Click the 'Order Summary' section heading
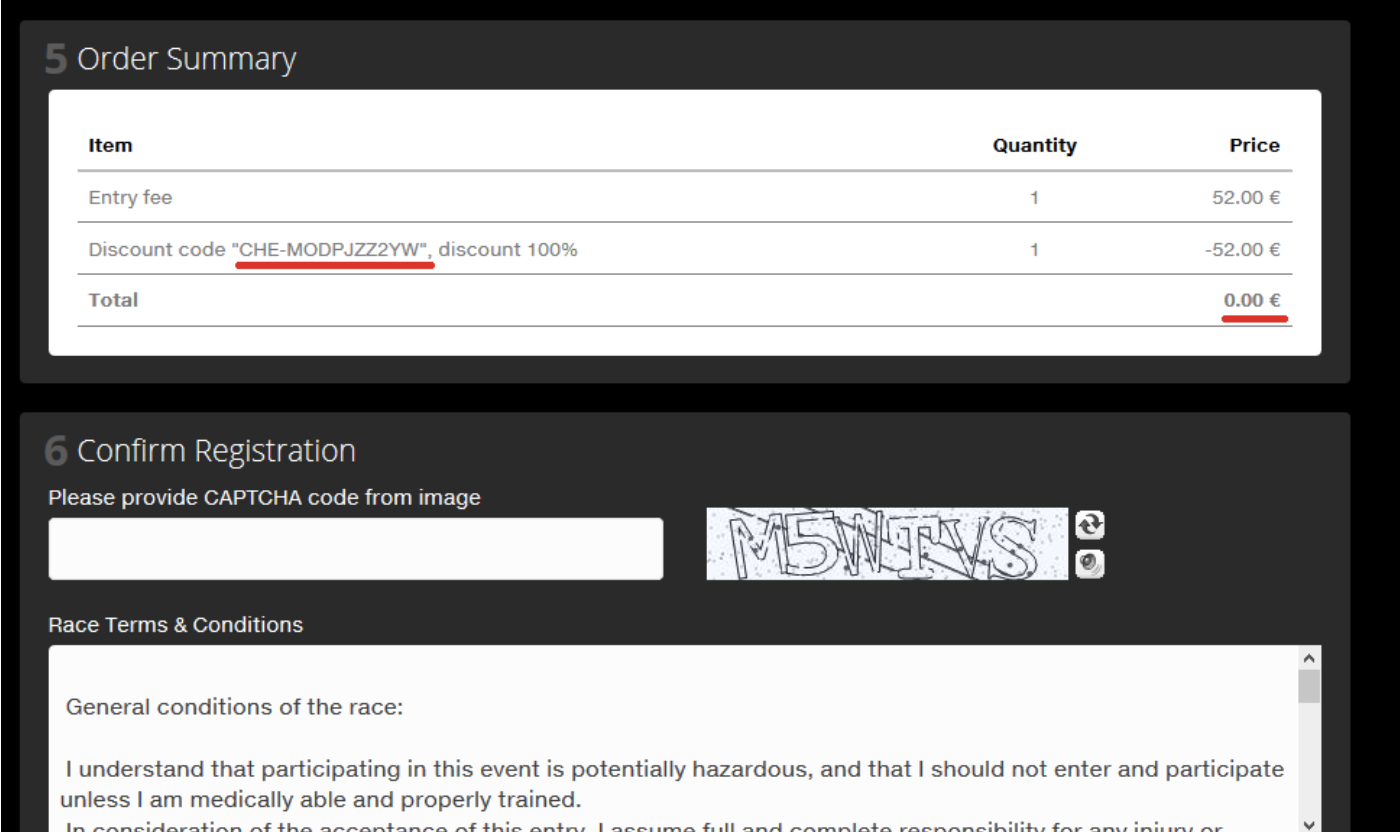 pyautogui.click(x=186, y=59)
